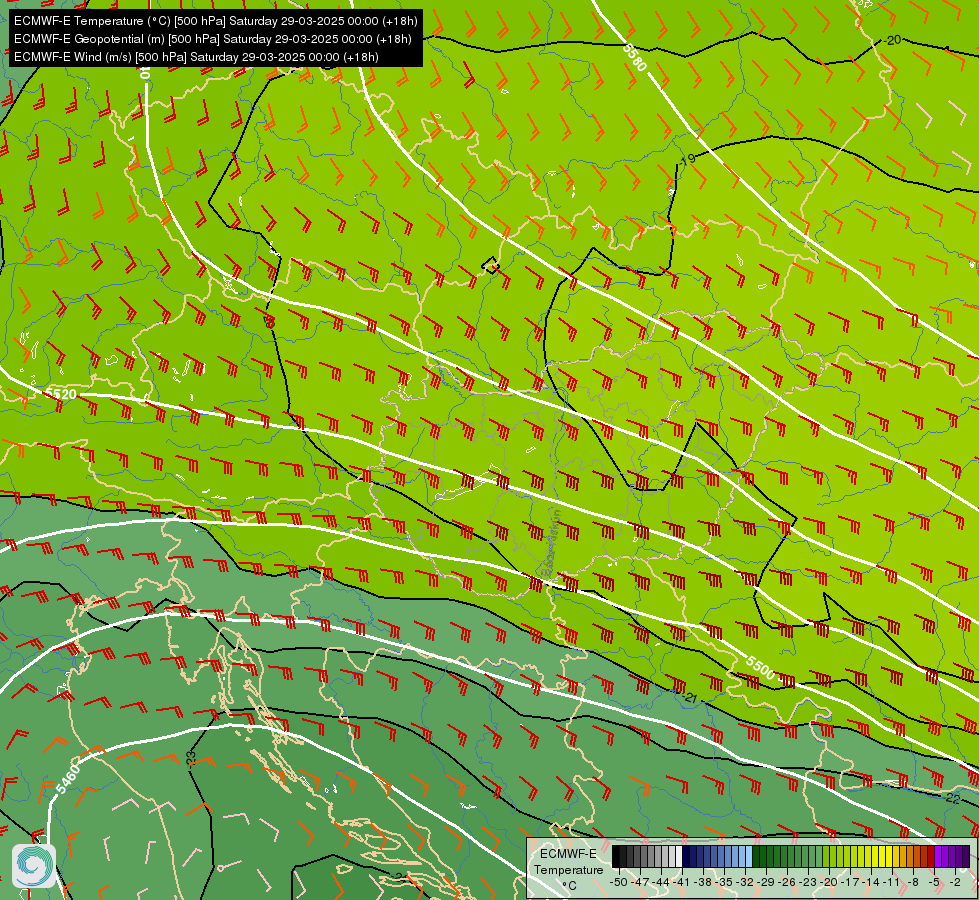The image size is (979, 900).
Task: Click the legend title 'ECMWF-E Temperature °C'
Action: pyautogui.click(x=569, y=869)
